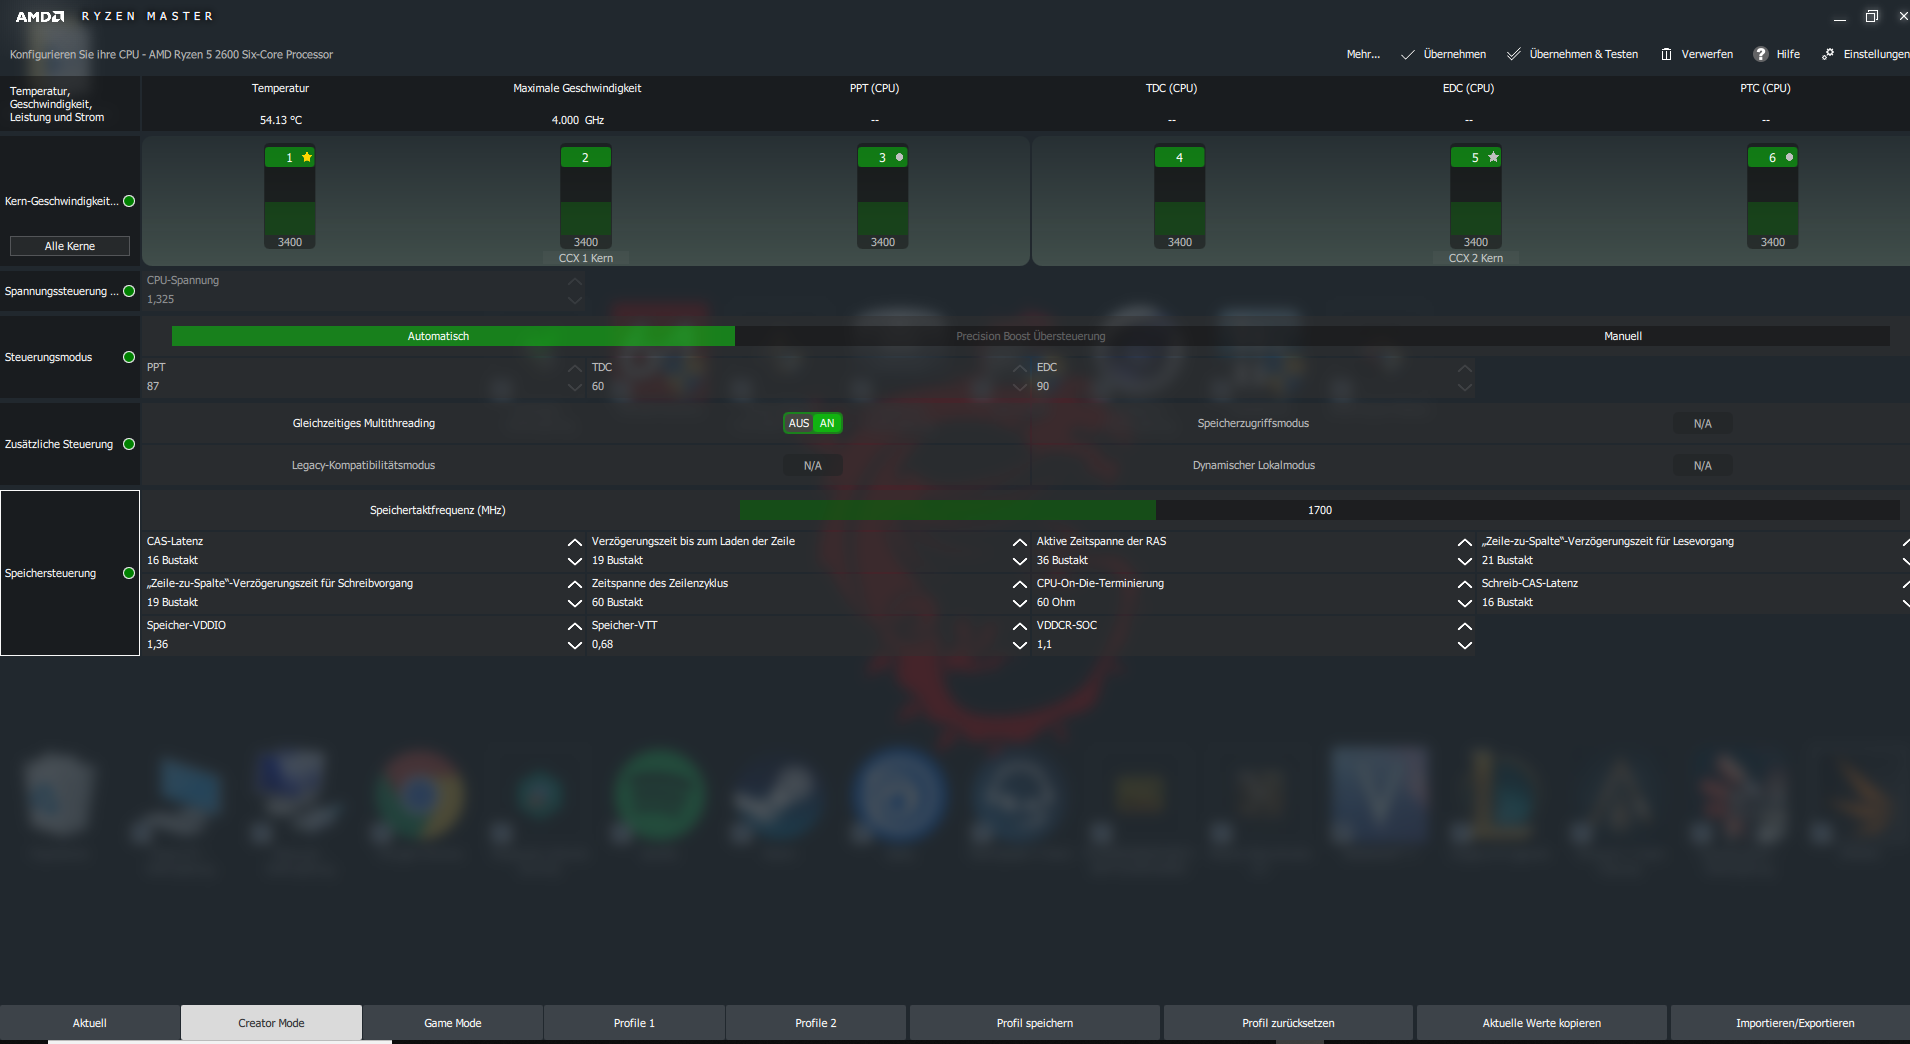Switch Multithreading to AUS
This screenshot has height=1044, width=1910.
[x=799, y=423]
